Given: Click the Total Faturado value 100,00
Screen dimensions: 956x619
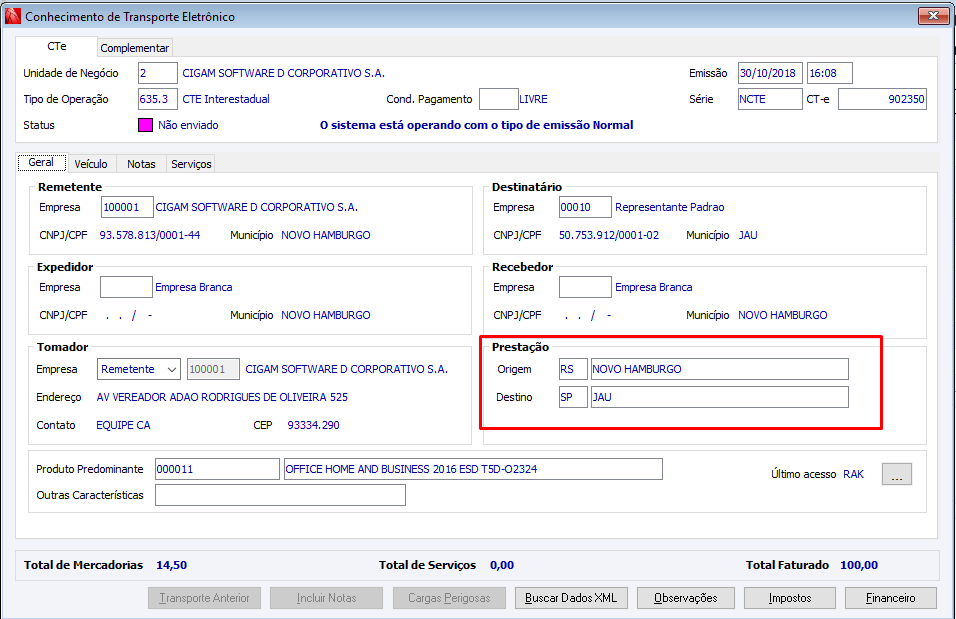Looking at the screenshot, I should tap(858, 565).
